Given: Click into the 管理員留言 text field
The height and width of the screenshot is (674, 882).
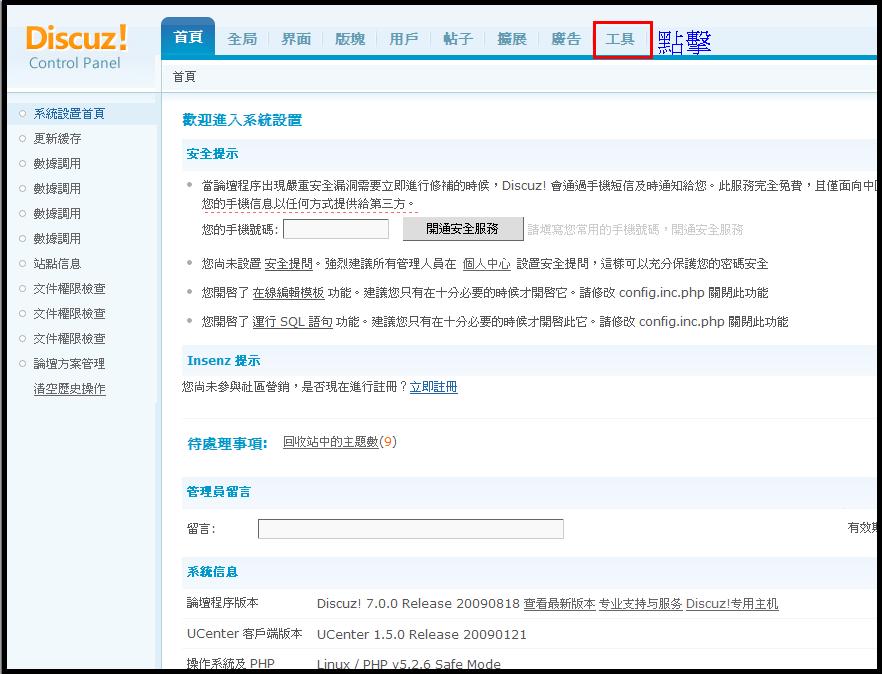Looking at the screenshot, I should 410,529.
